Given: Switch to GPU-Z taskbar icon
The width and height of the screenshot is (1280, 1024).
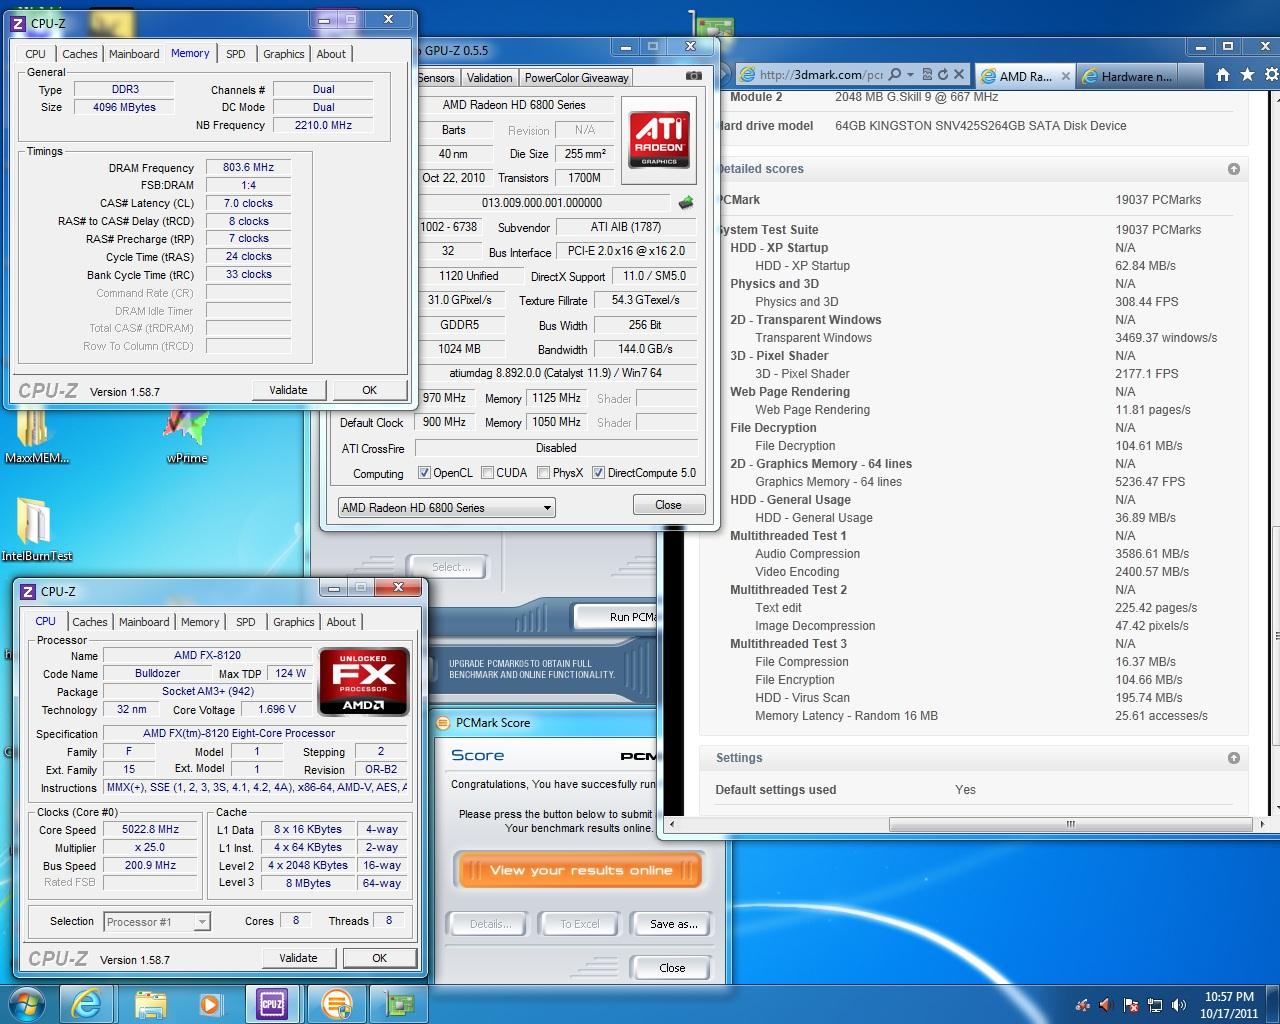Looking at the screenshot, I should point(400,1003).
